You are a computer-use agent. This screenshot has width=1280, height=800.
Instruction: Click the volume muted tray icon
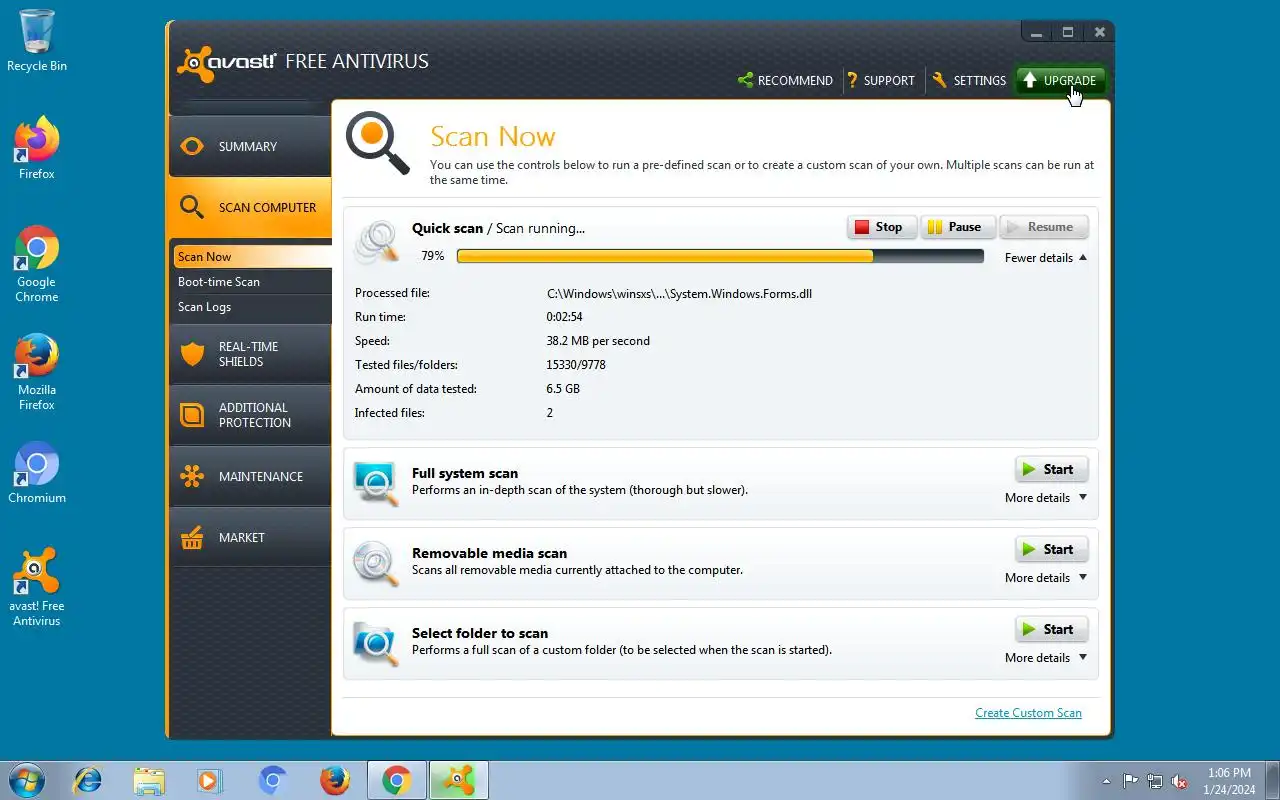[1180, 781]
